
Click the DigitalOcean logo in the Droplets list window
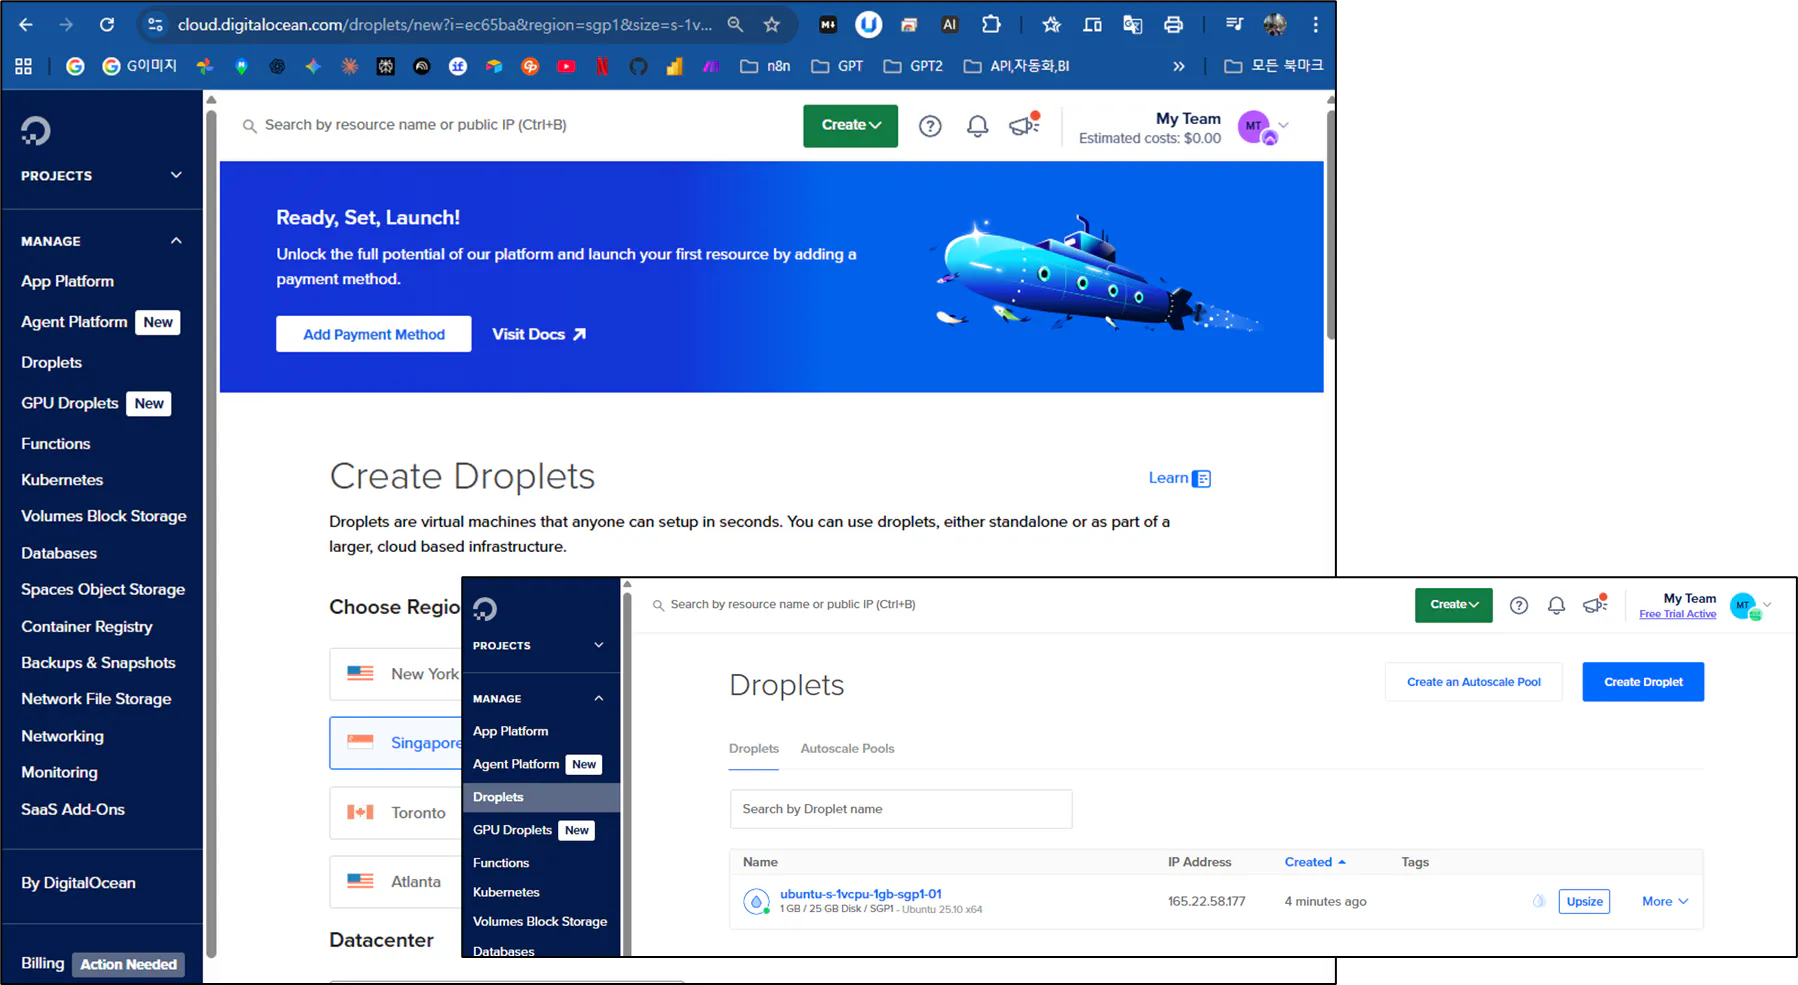tap(485, 609)
